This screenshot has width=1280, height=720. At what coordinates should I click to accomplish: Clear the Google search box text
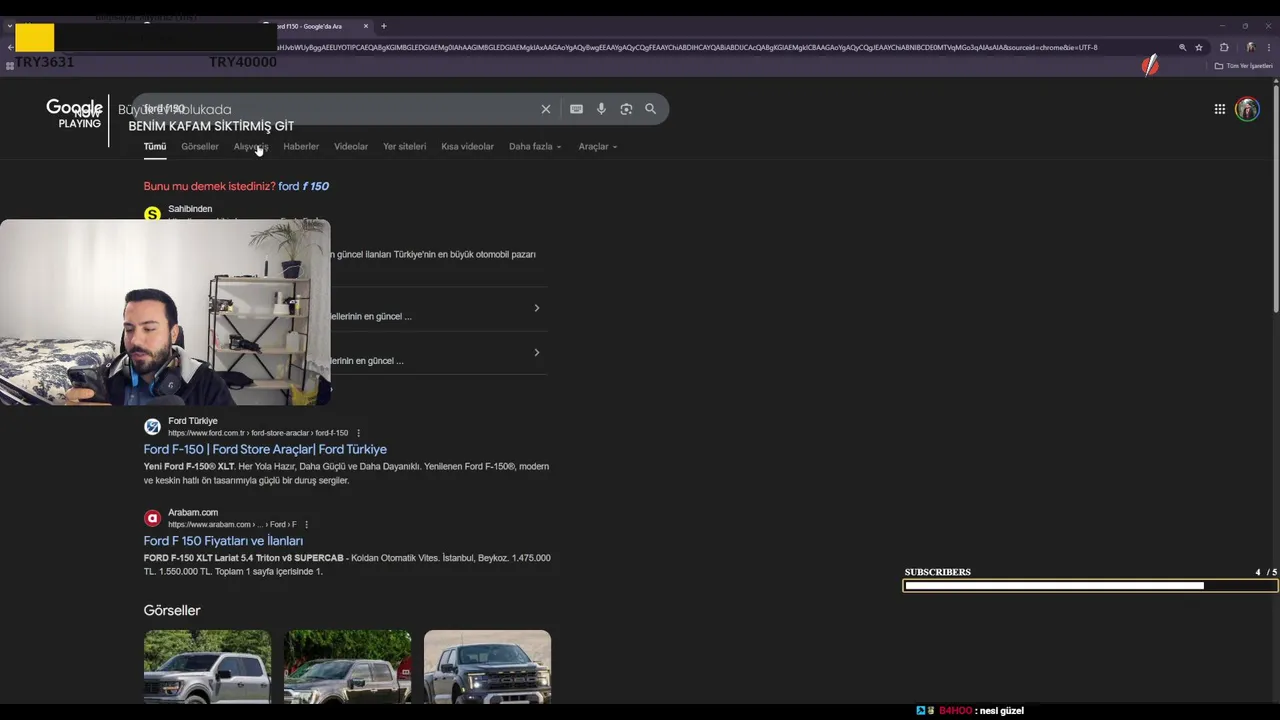pyautogui.click(x=546, y=109)
